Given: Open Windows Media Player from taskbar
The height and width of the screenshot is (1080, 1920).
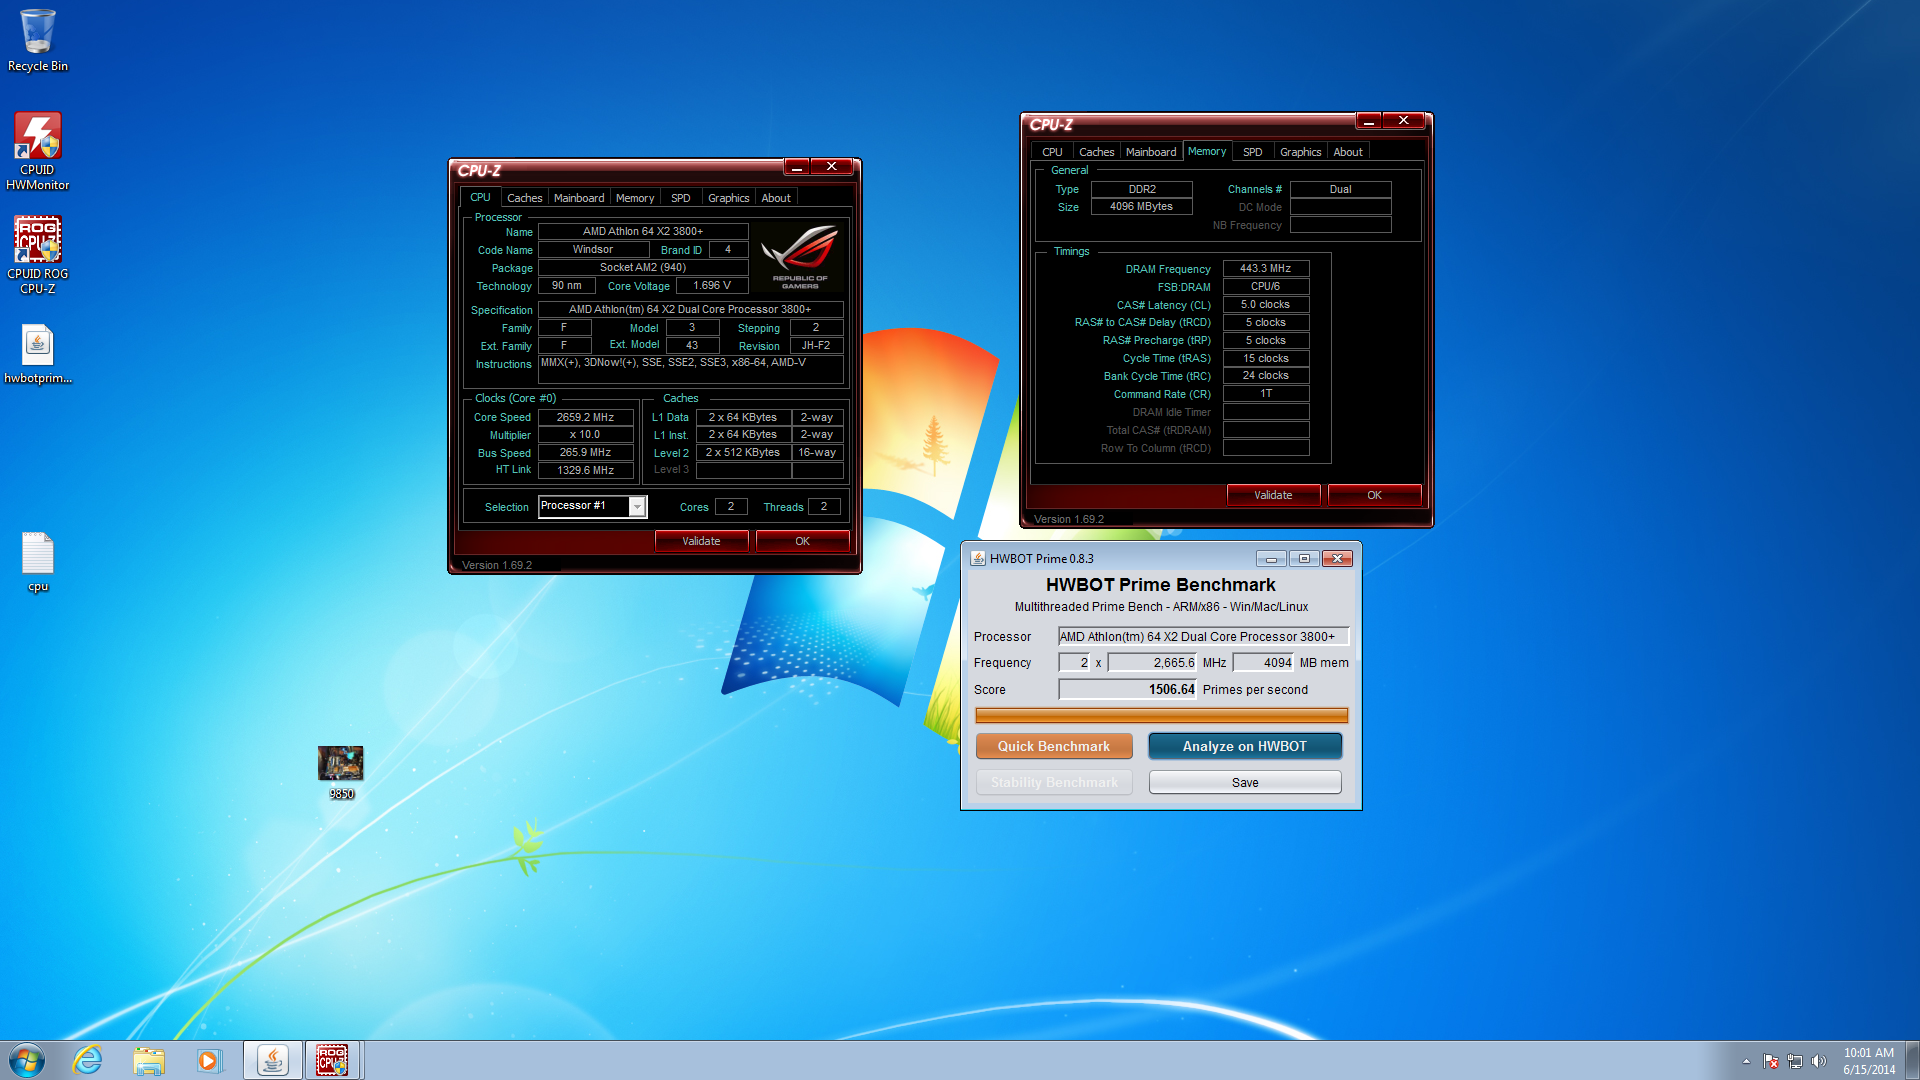Looking at the screenshot, I should pos(209,1060).
